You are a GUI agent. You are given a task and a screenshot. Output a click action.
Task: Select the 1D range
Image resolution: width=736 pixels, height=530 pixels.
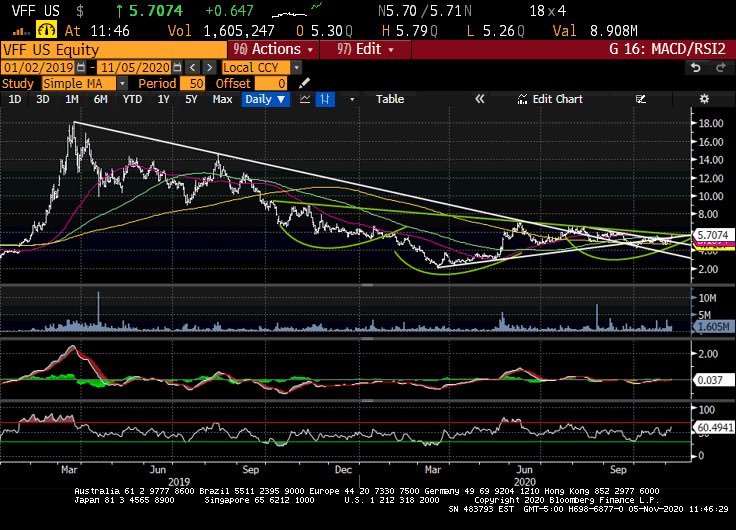click(x=15, y=99)
